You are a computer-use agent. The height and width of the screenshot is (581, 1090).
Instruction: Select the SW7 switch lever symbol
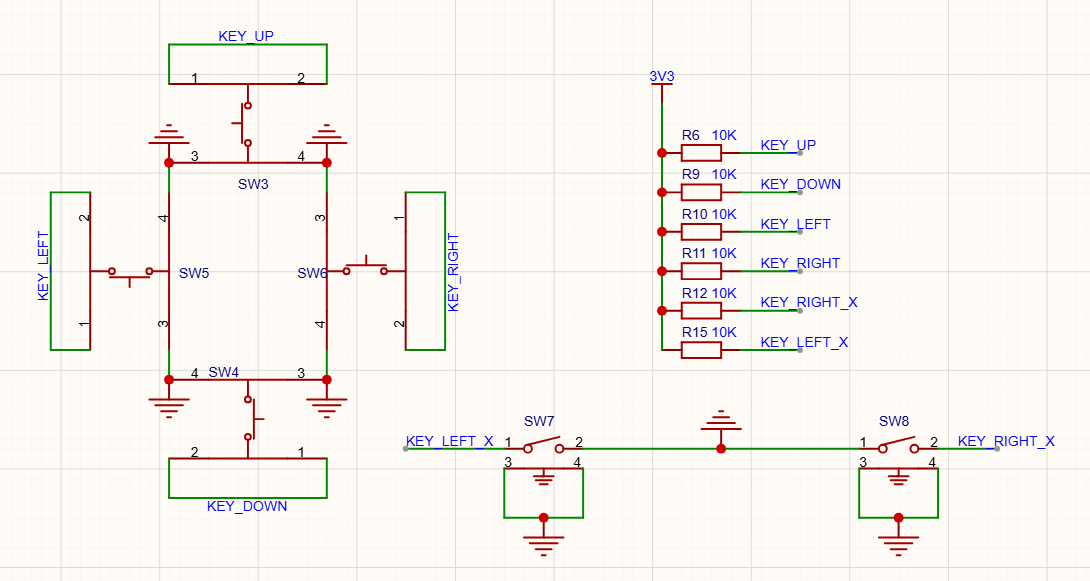coord(544,444)
